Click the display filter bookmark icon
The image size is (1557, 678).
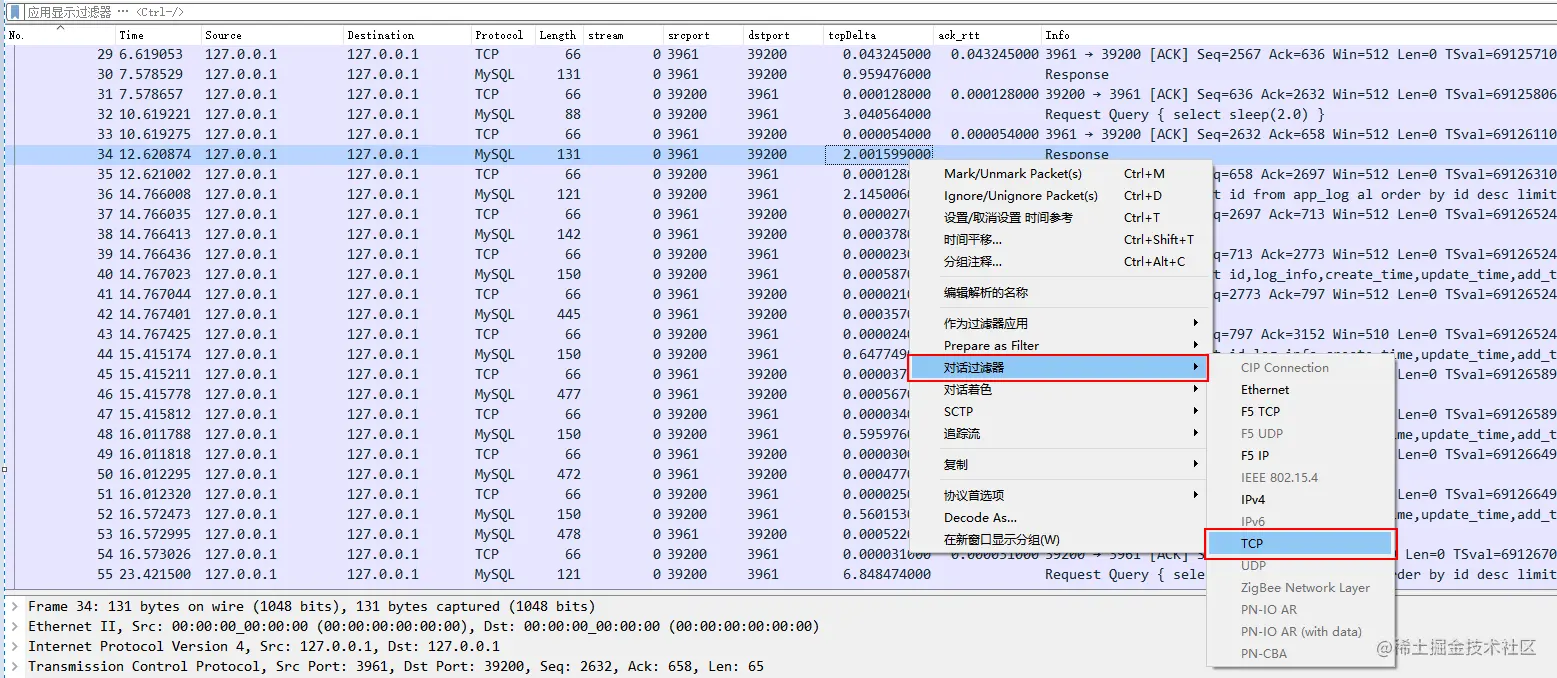(x=14, y=12)
